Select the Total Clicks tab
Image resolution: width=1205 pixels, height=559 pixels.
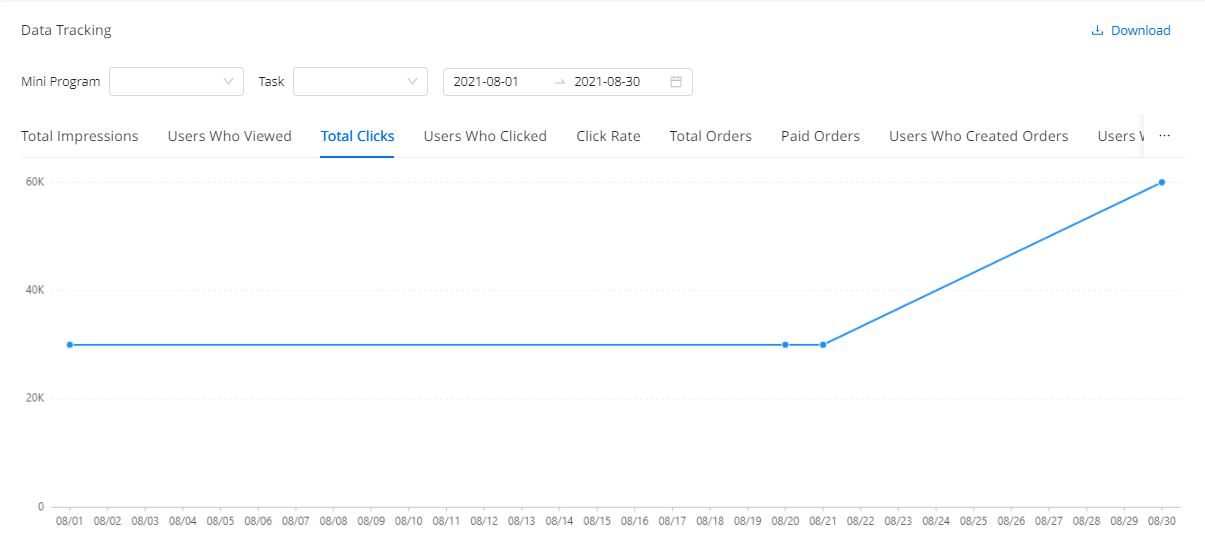pos(357,136)
